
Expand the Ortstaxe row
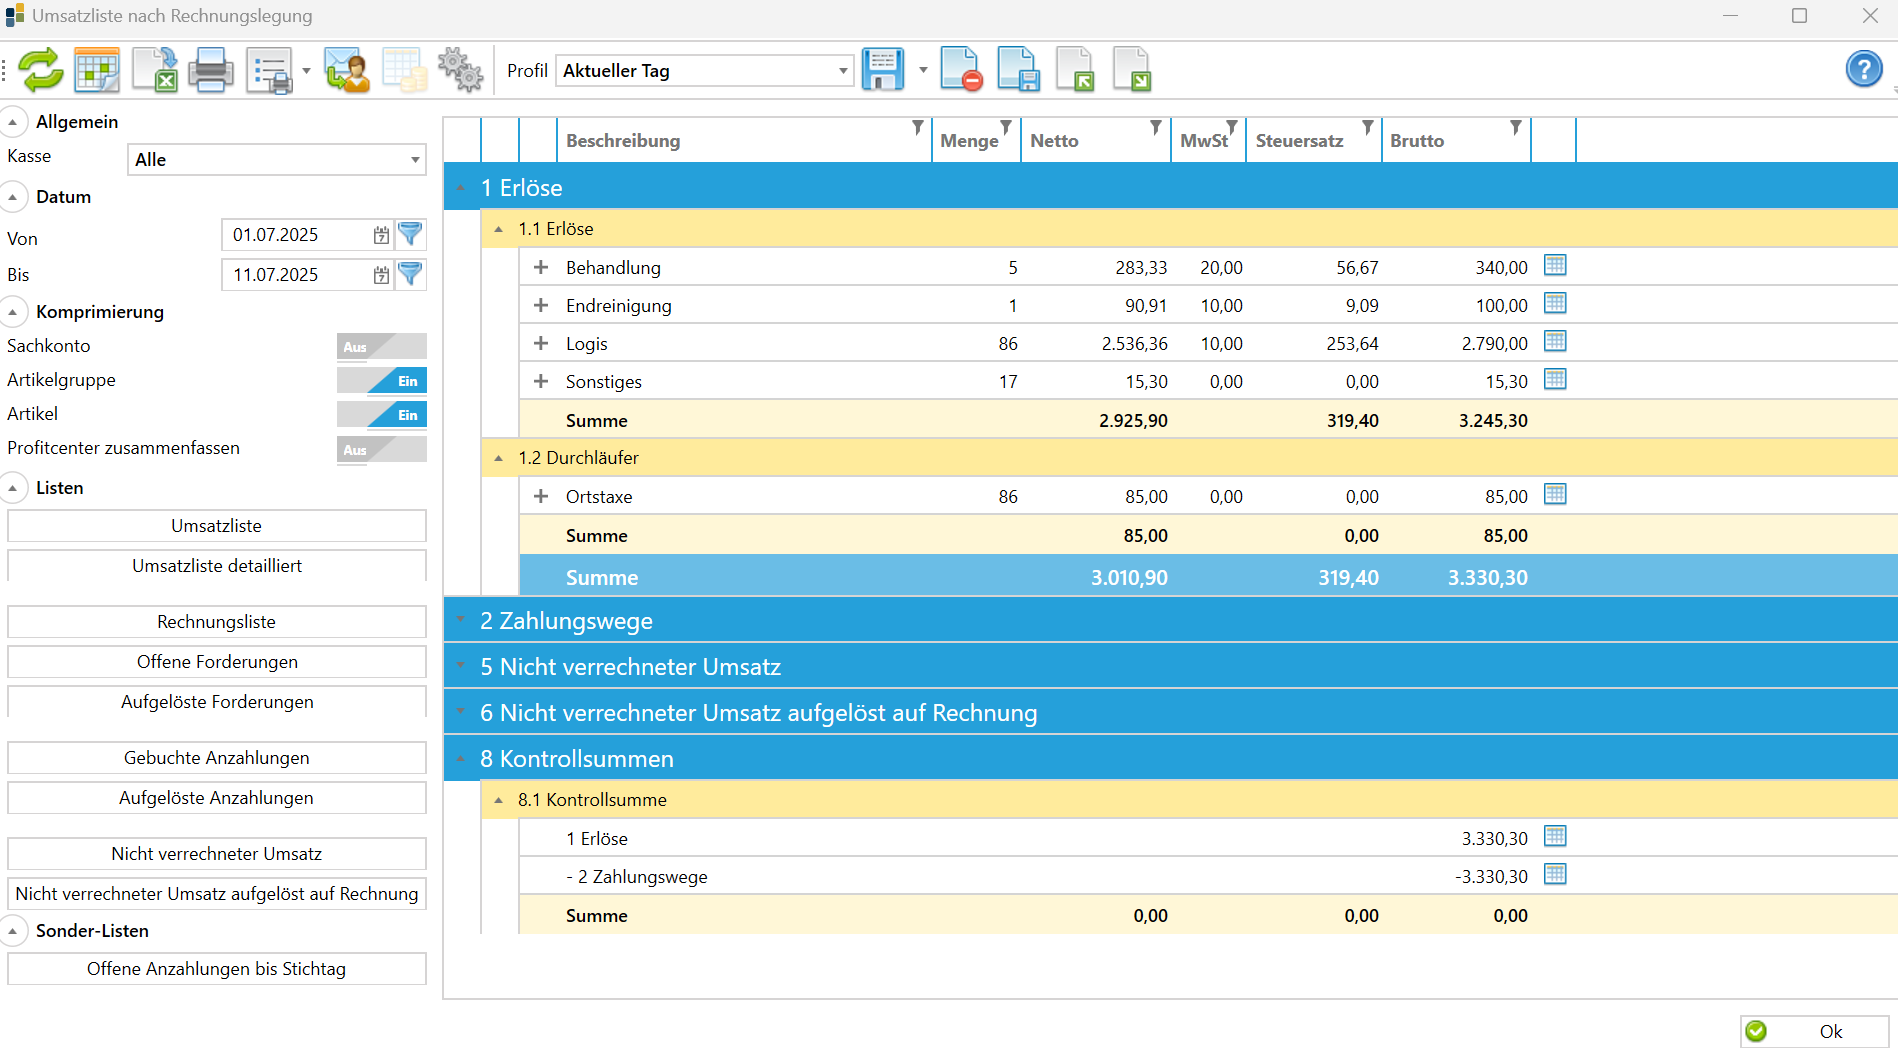(x=541, y=496)
